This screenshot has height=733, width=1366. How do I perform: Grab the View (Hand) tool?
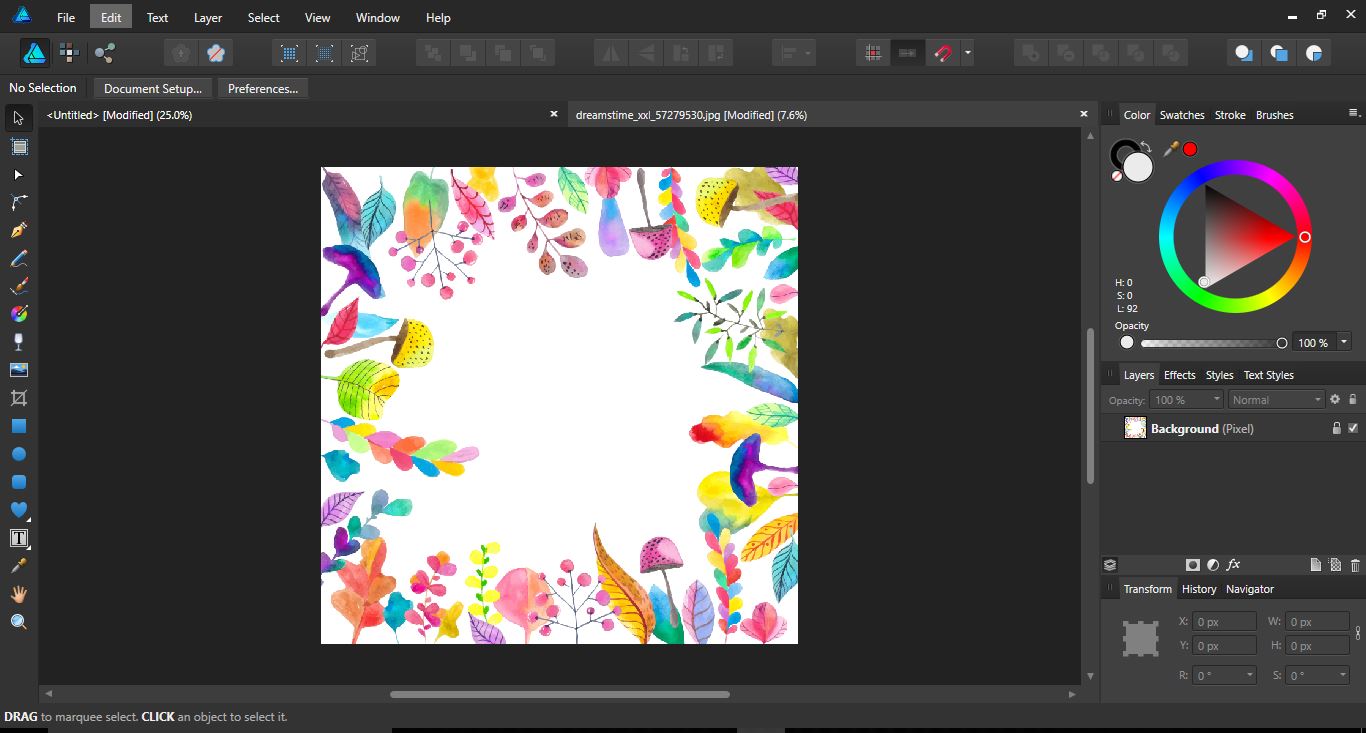18,593
